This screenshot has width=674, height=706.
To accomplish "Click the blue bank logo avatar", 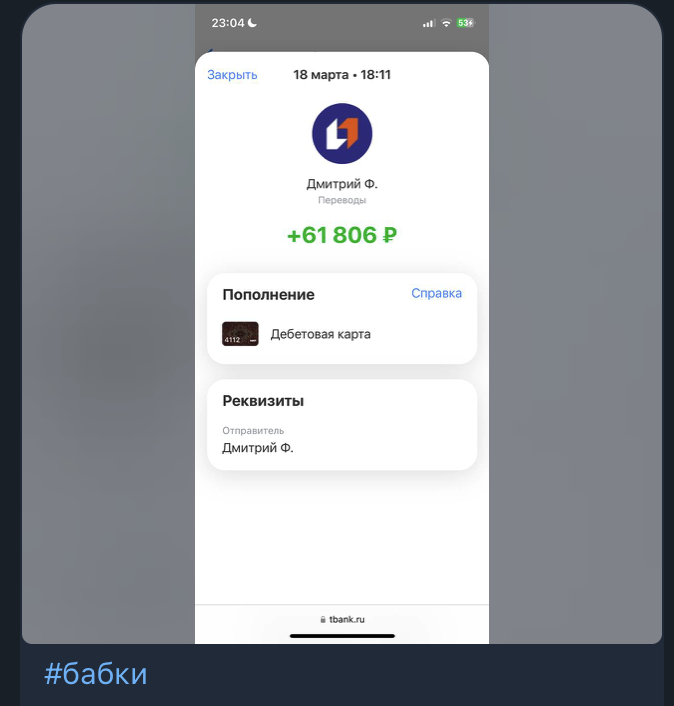I will (342, 133).
